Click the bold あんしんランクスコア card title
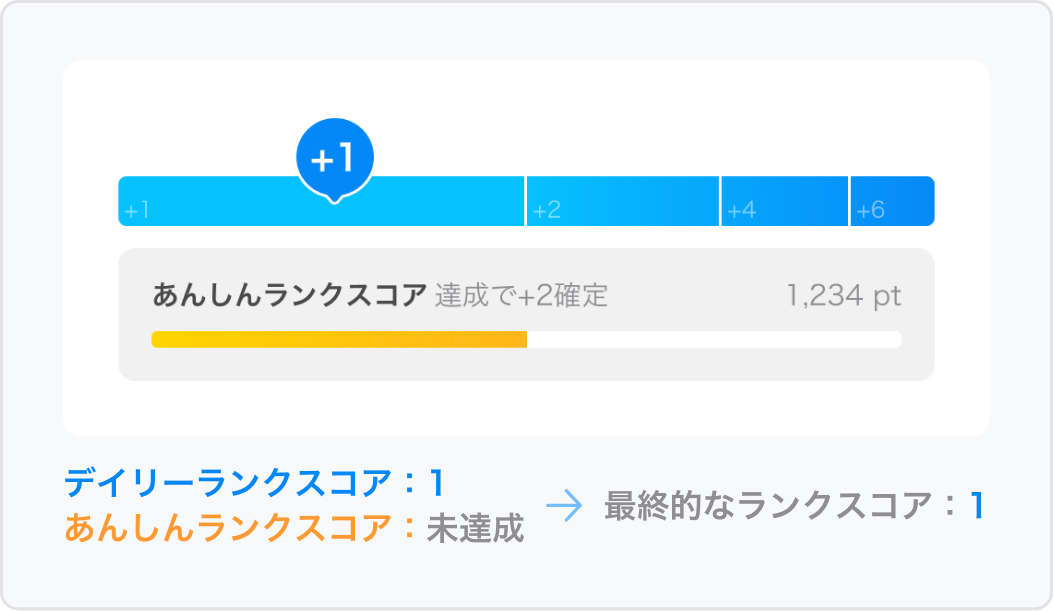Image resolution: width=1053 pixels, height=611 pixels. [x=289, y=296]
